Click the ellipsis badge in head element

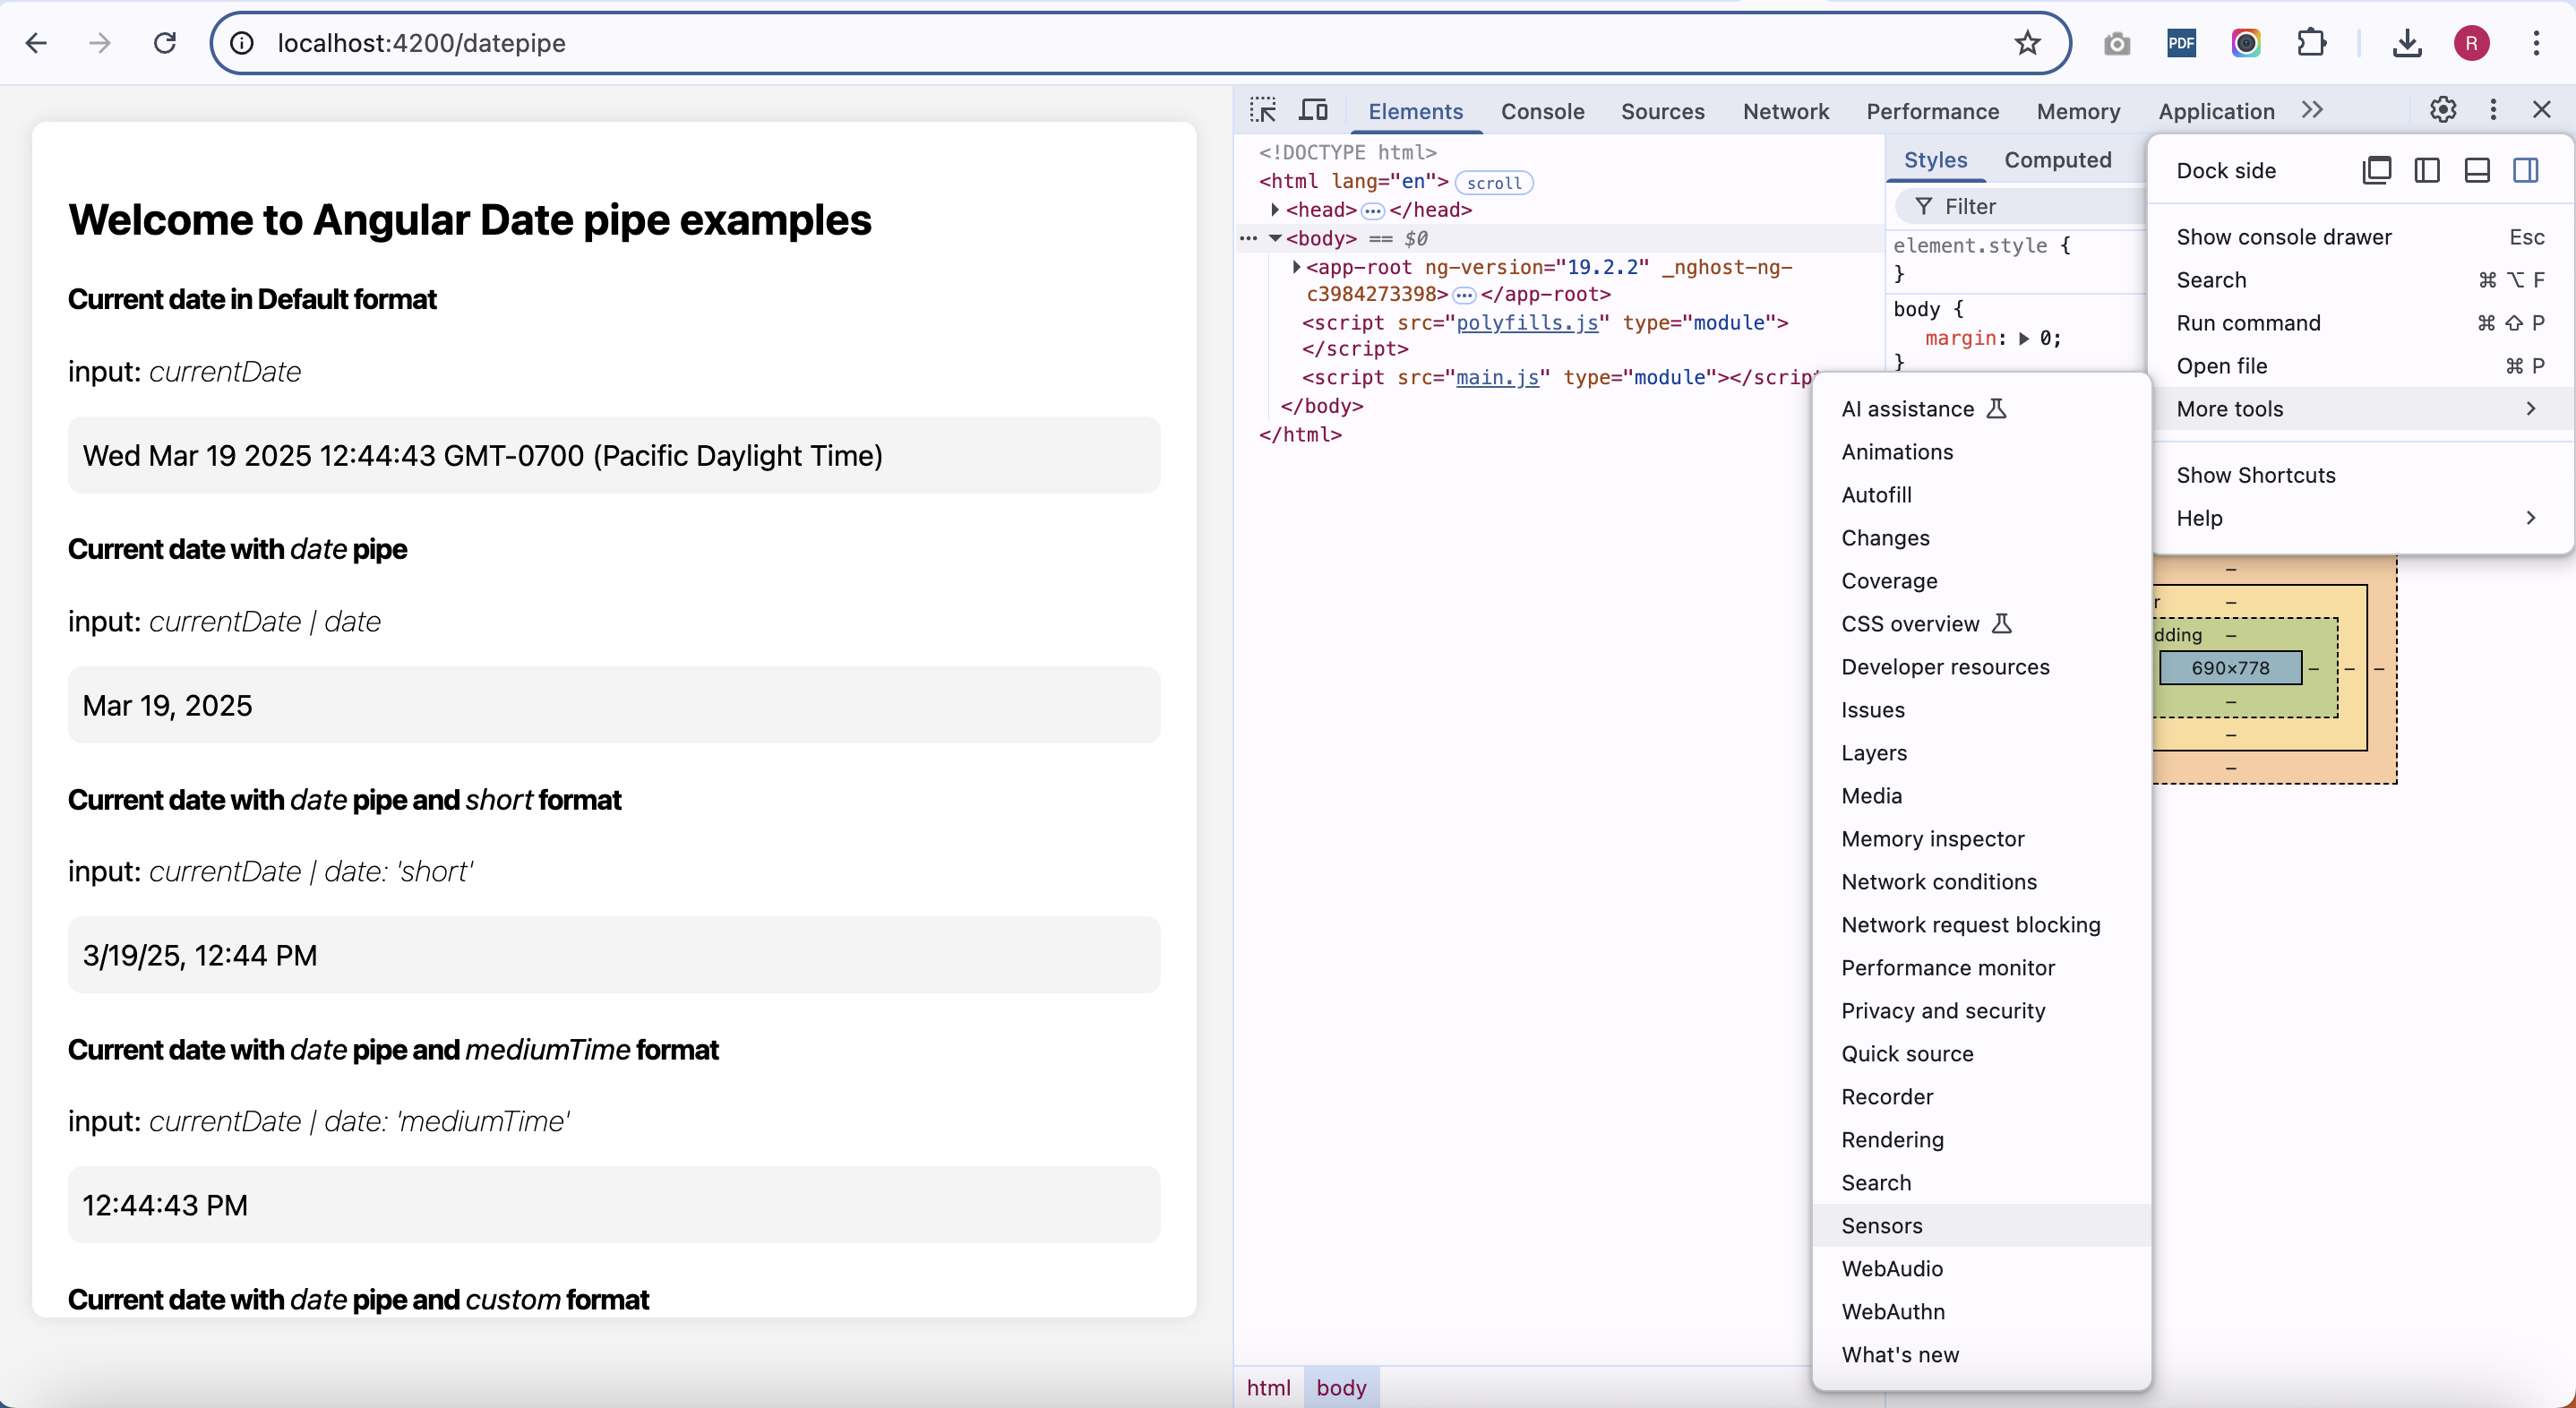(x=1373, y=210)
